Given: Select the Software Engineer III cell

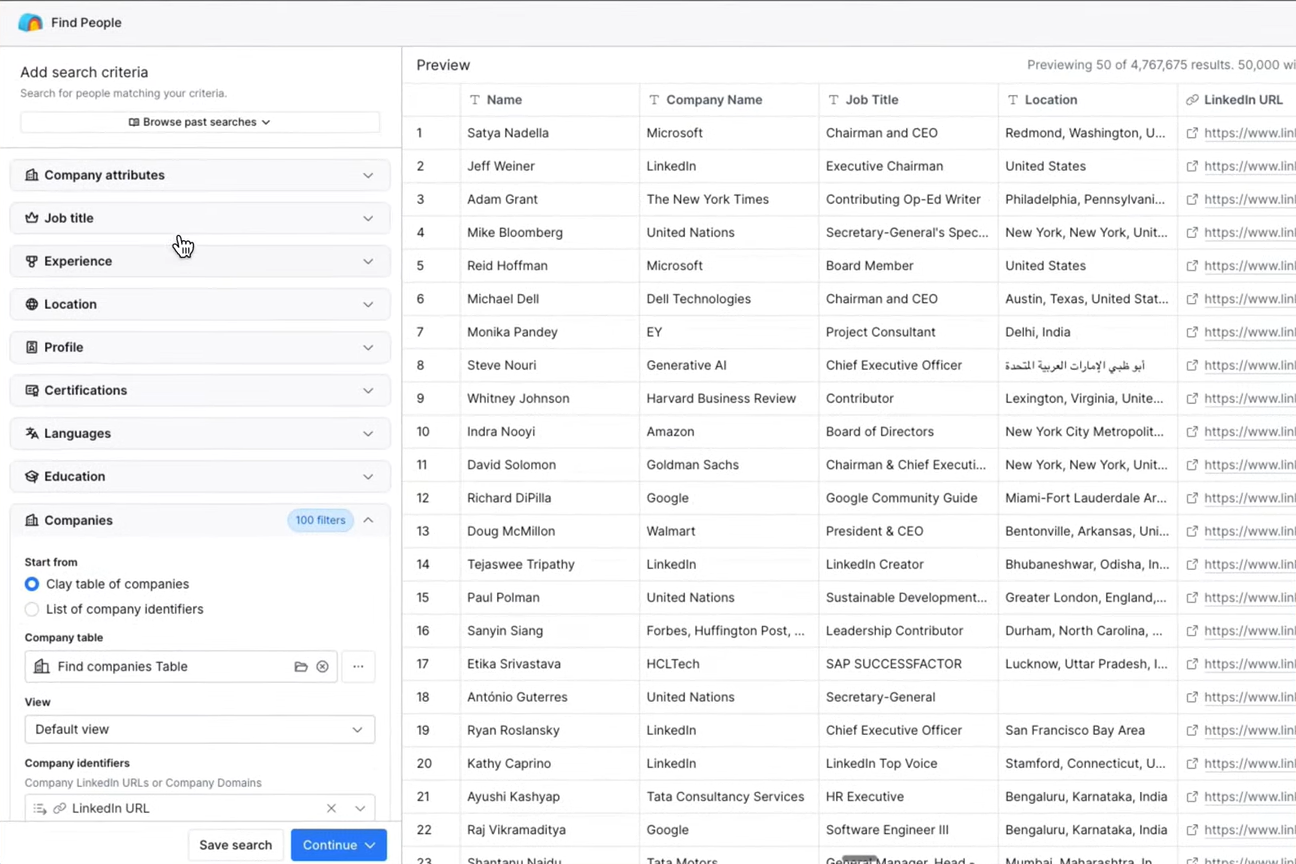Looking at the screenshot, I should point(908,830).
